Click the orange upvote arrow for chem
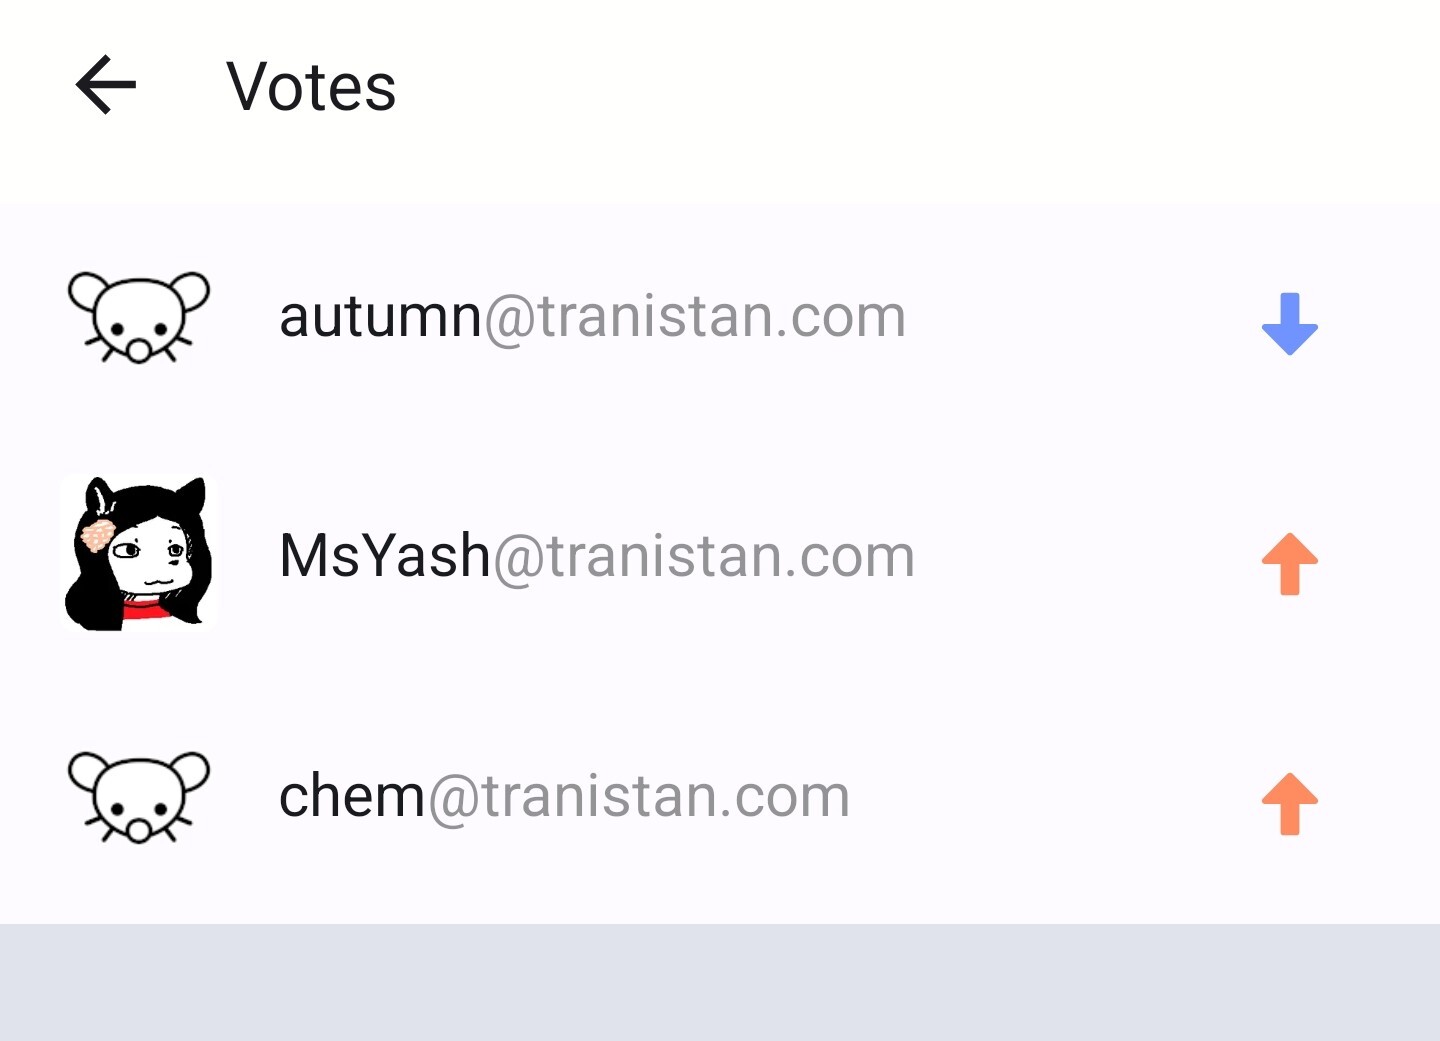Image resolution: width=1440 pixels, height=1041 pixels. pos(1289,804)
